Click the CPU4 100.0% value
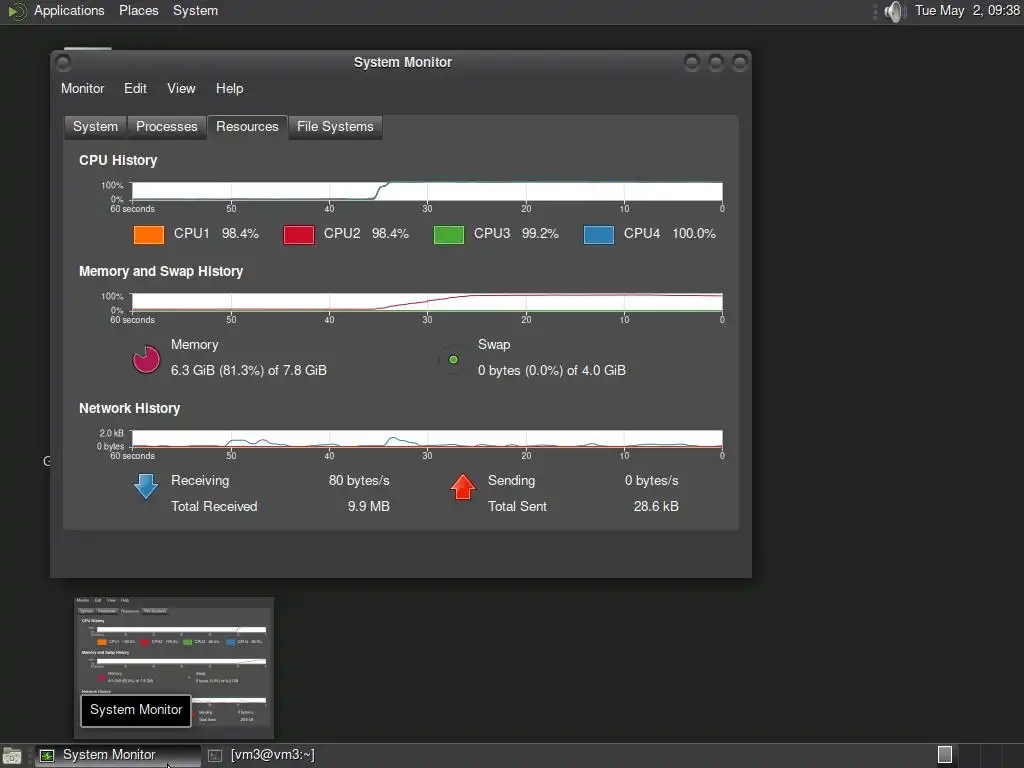1024x768 pixels. [x=694, y=234]
